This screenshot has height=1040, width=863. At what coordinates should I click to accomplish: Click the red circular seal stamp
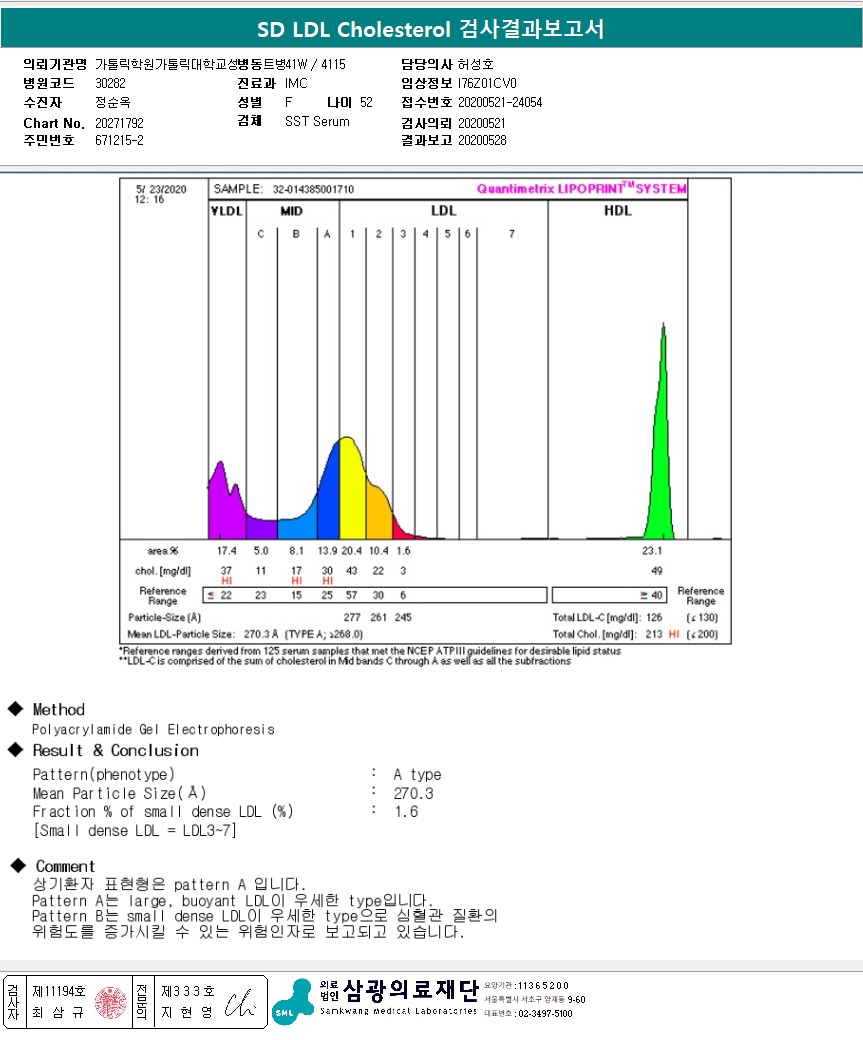pyautogui.click(x=110, y=1002)
